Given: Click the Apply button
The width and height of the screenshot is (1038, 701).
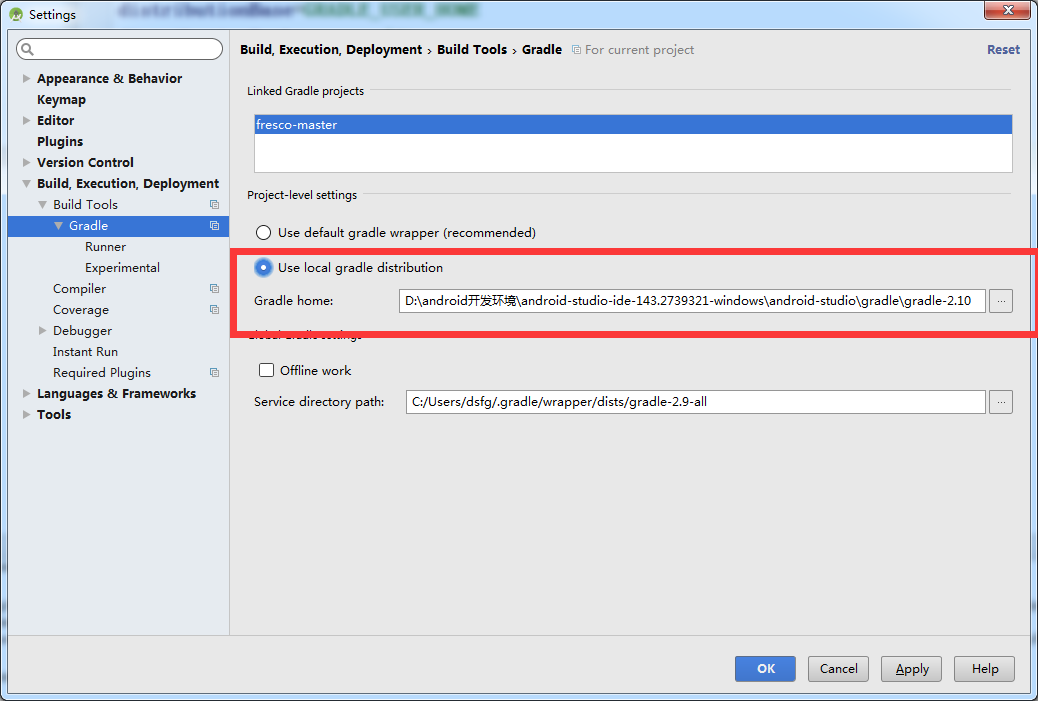Looking at the screenshot, I should 912,669.
